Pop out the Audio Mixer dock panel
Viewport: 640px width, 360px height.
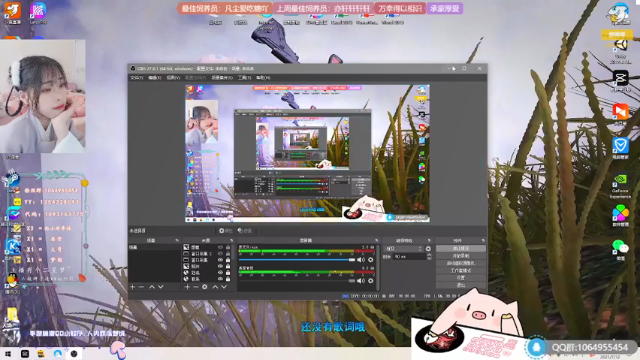376,240
